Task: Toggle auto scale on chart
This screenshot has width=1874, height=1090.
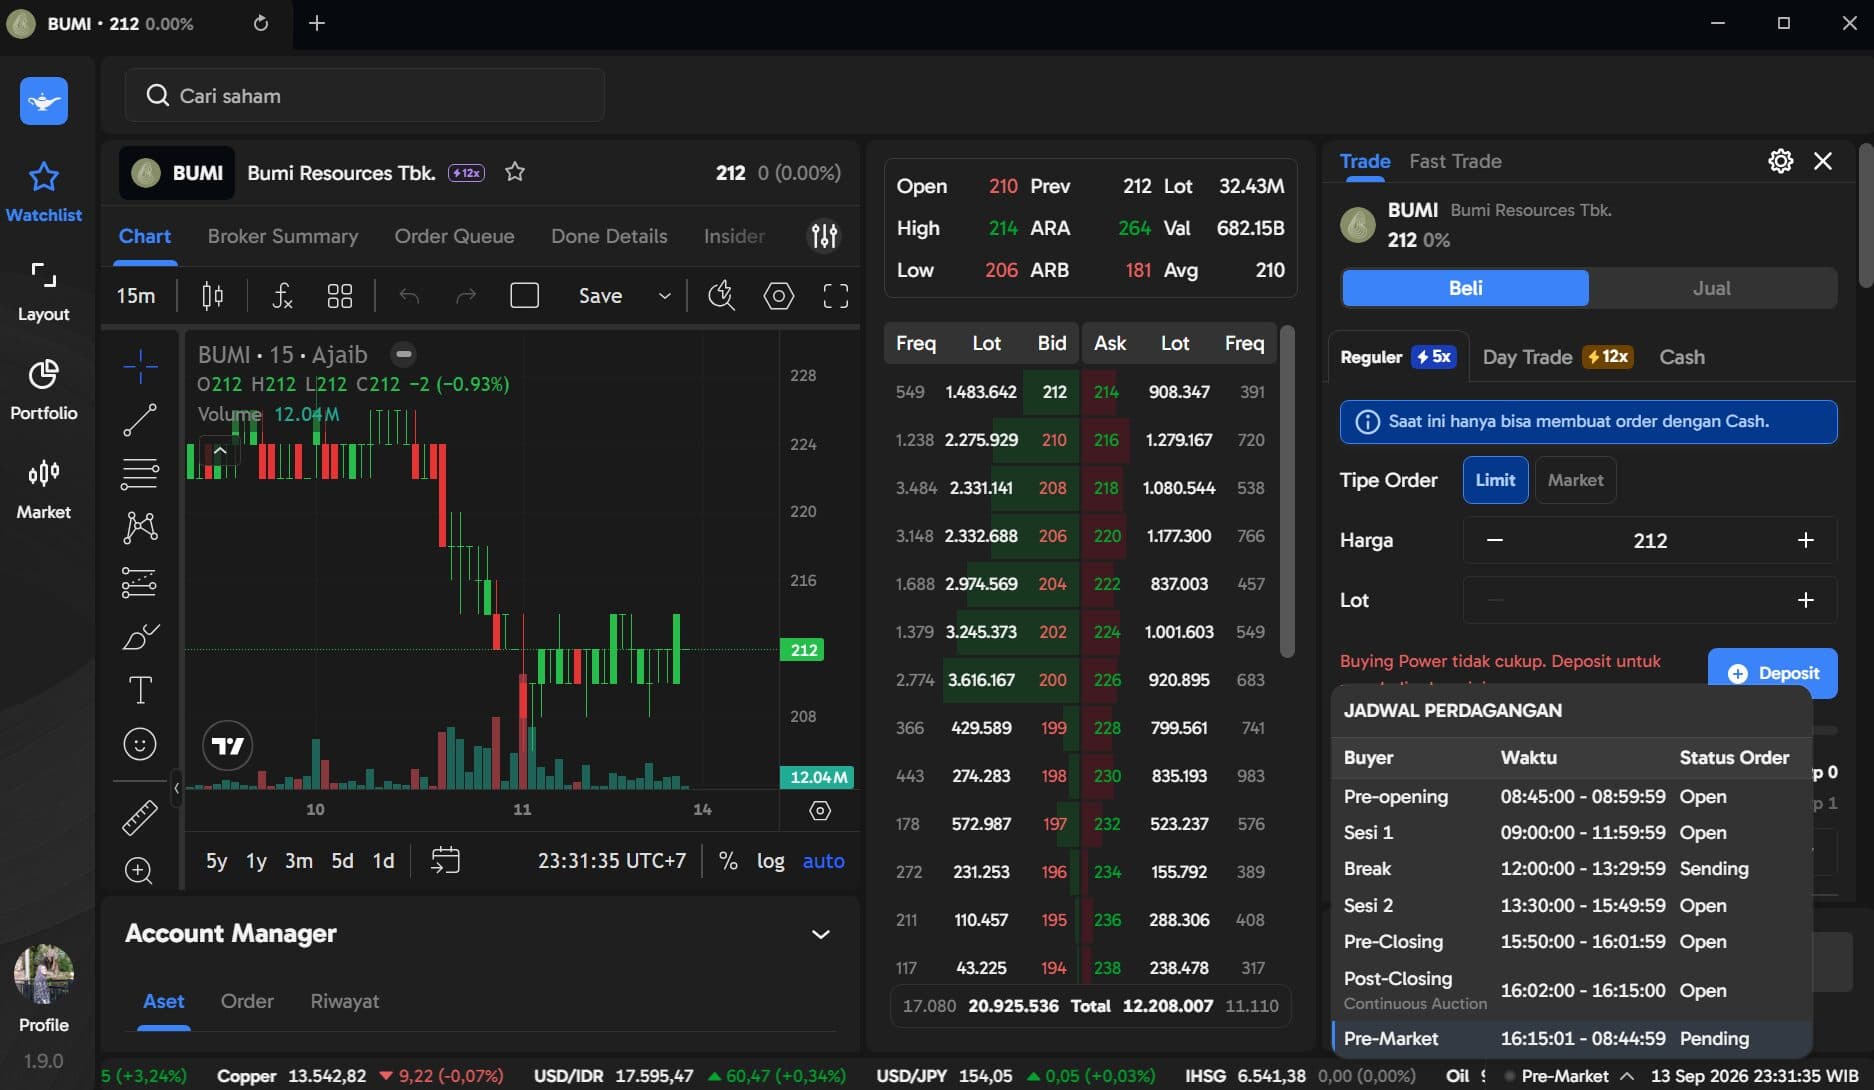Action: [x=824, y=861]
